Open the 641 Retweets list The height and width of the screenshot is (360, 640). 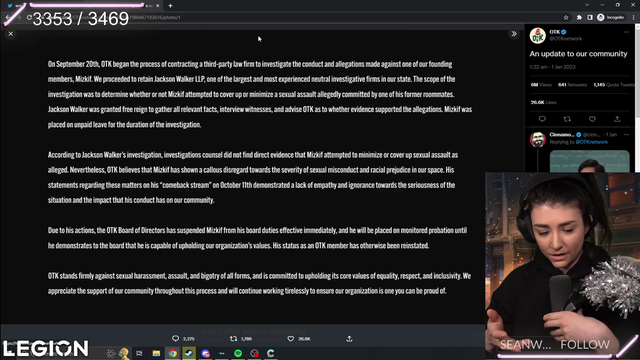tap(572, 85)
